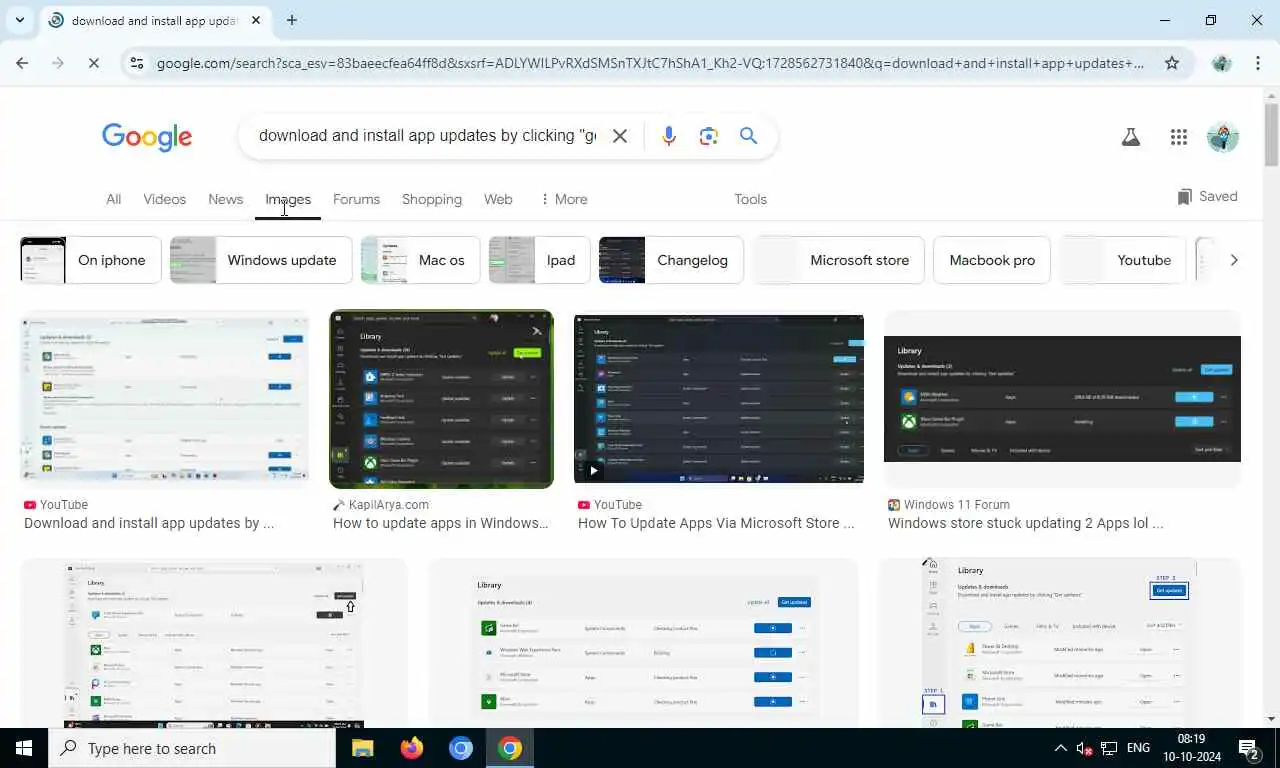Bookmark this page with star icon
The width and height of the screenshot is (1280, 768).
pyautogui.click(x=1172, y=63)
